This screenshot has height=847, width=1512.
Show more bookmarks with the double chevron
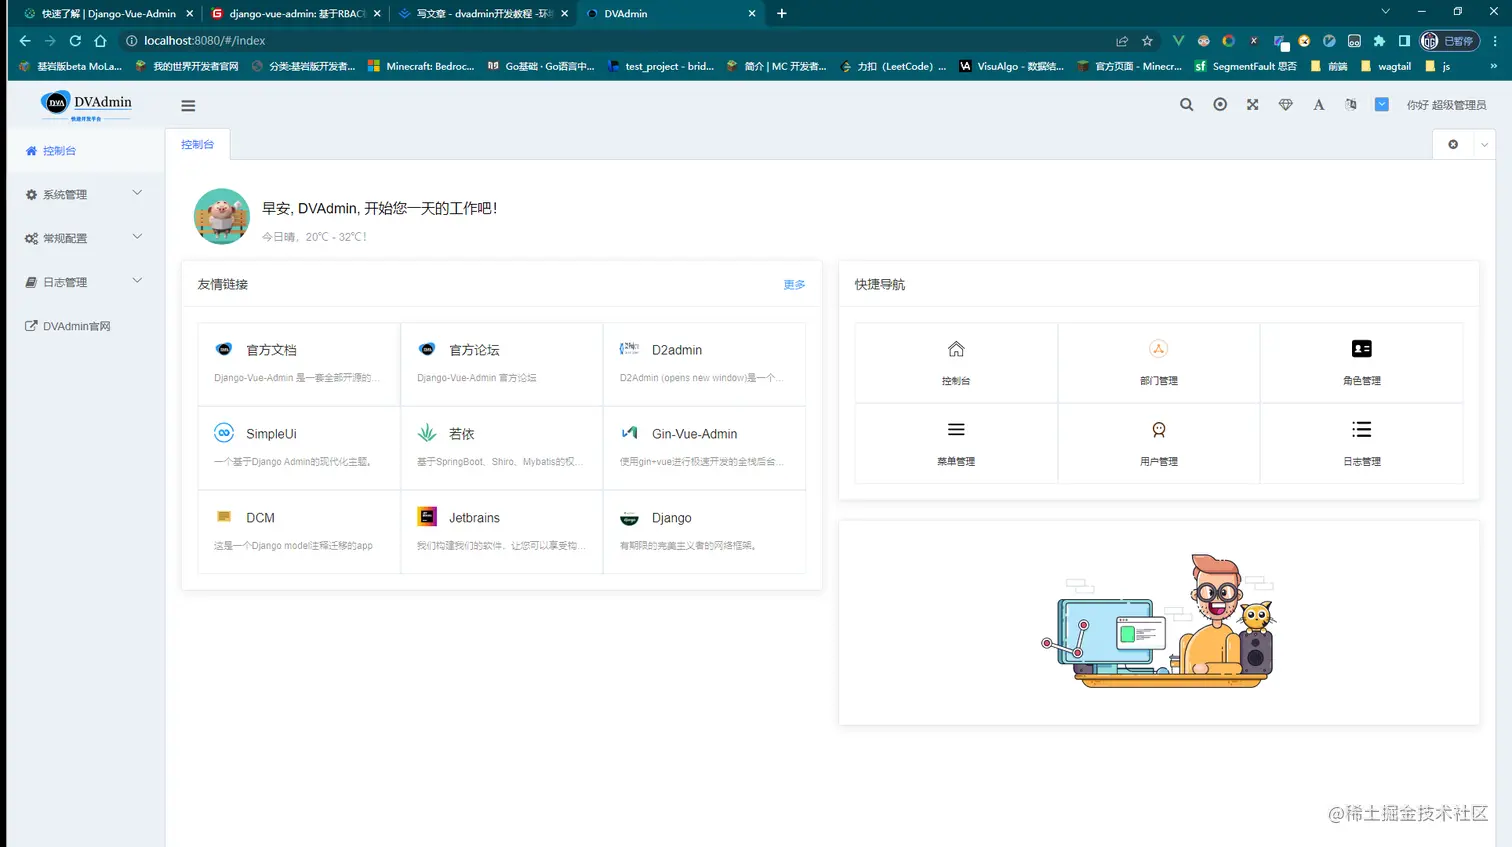click(x=1494, y=66)
